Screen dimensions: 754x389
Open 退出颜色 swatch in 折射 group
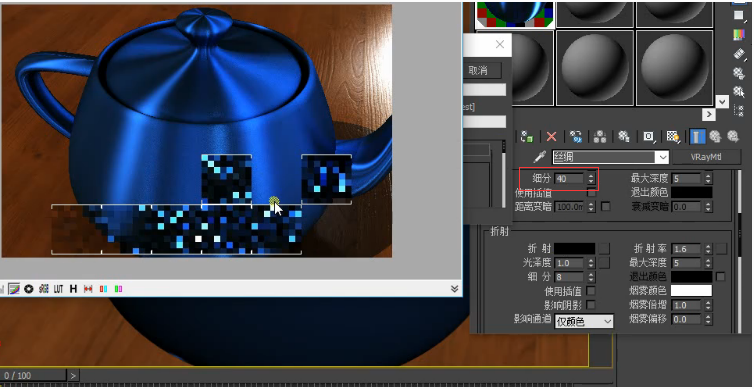[x=691, y=276]
